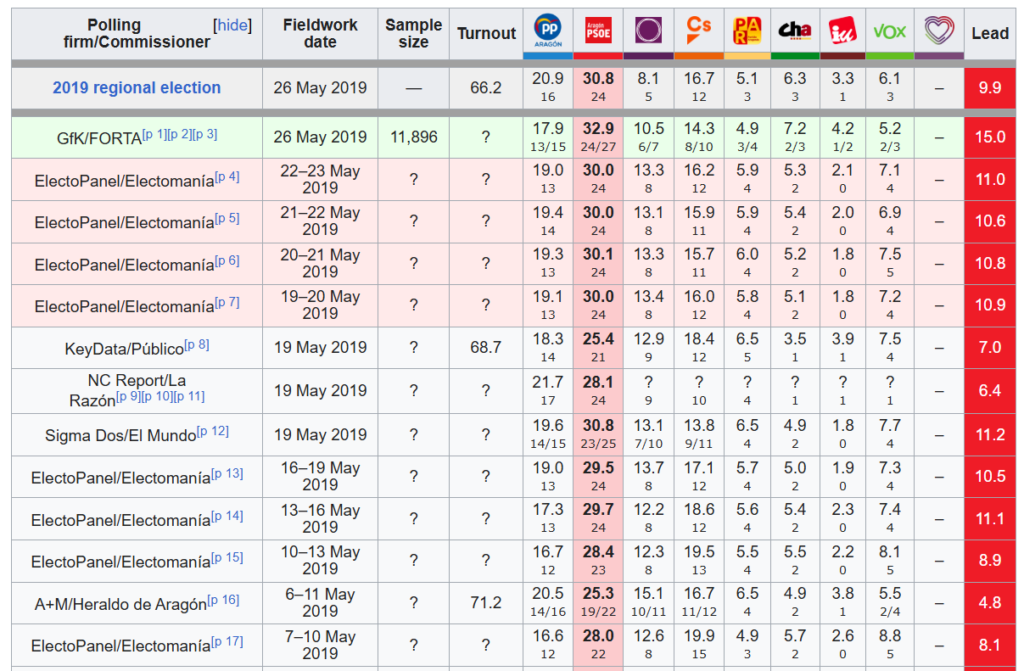The width and height of the screenshot is (1024, 671).
Task: Open reference [p 1] beside GfK/FORTA
Action: coord(154,134)
